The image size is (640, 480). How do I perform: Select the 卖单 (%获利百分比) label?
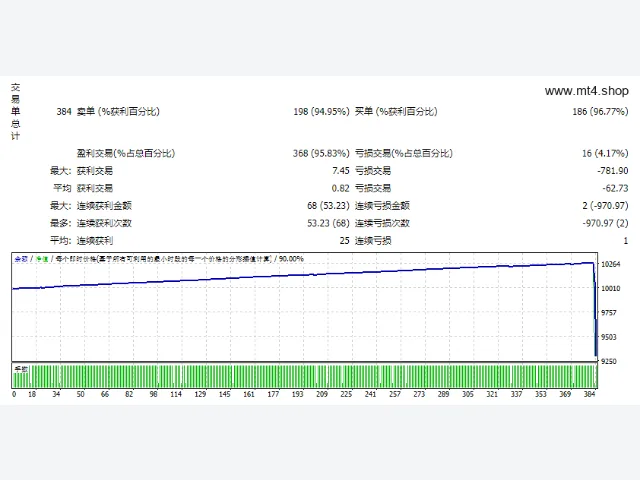[118, 111]
